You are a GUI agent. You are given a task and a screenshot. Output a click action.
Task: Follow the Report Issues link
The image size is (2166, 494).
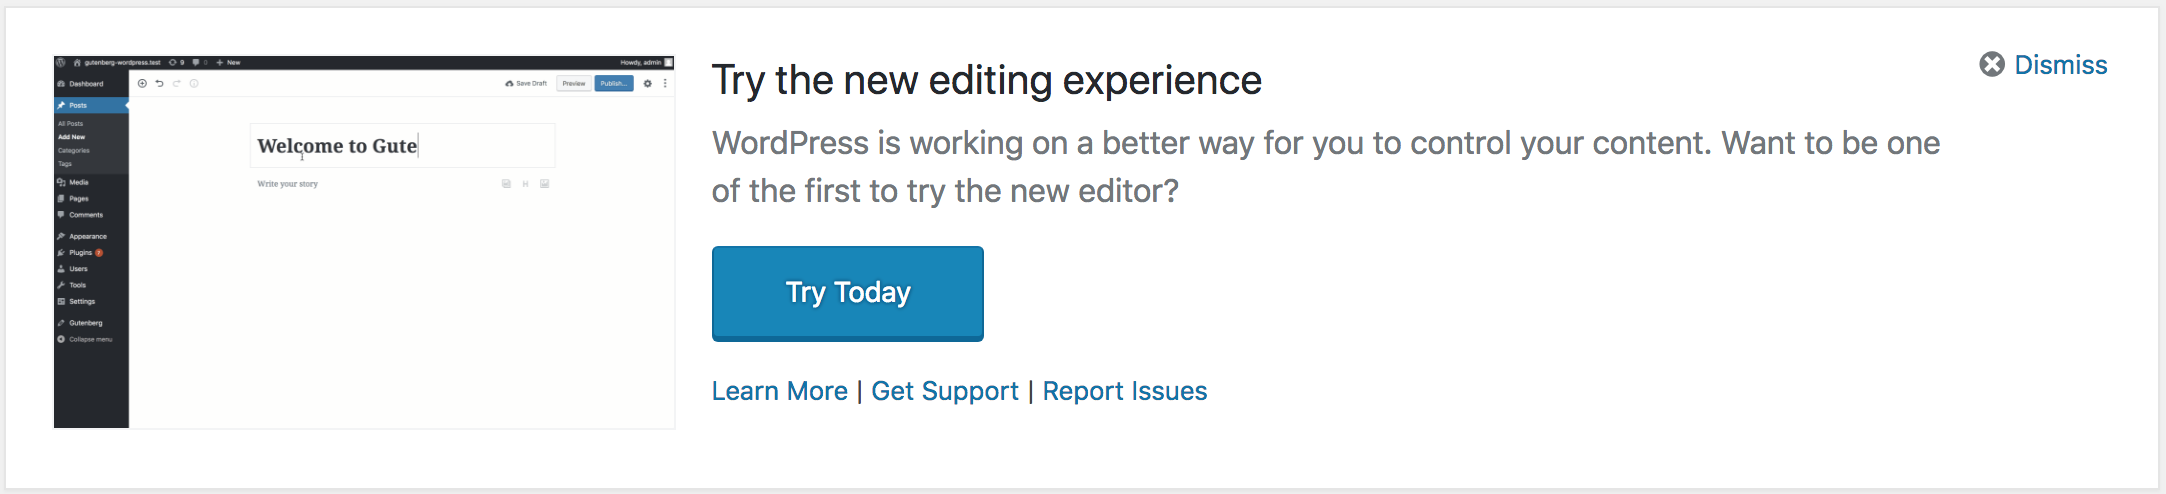coord(1124,391)
